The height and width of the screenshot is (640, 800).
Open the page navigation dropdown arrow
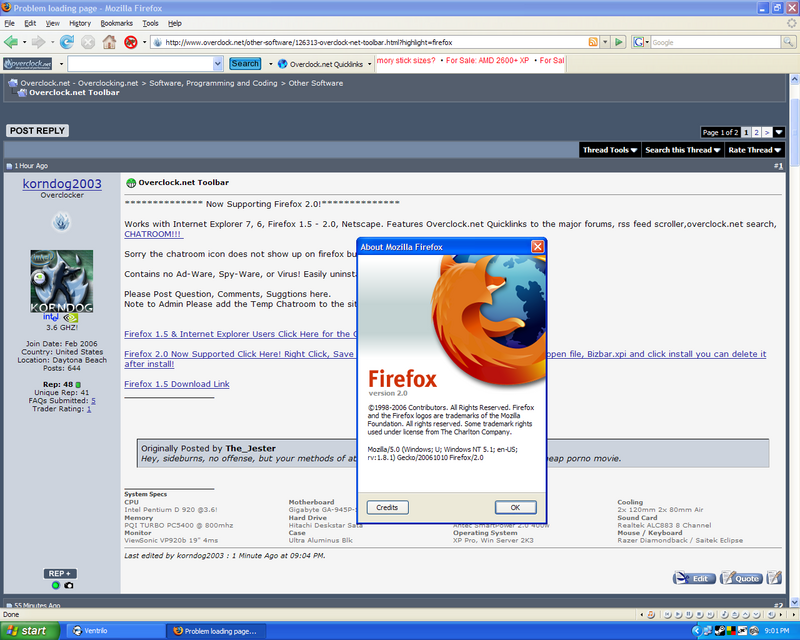coord(779,132)
